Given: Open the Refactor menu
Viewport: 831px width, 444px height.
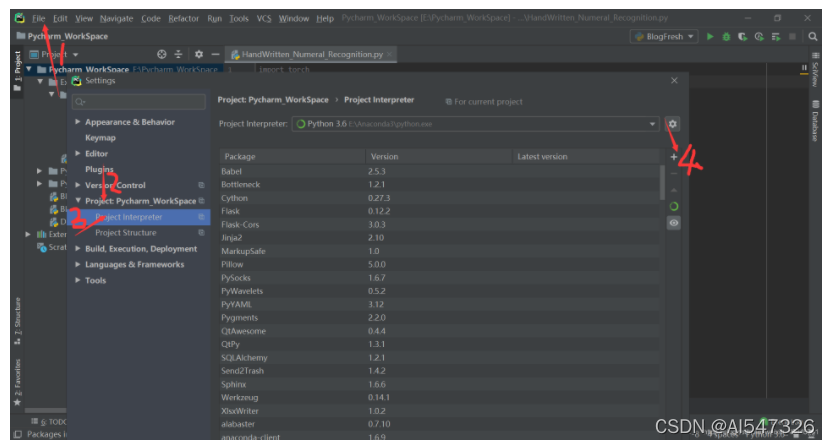Looking at the screenshot, I should (x=183, y=19).
